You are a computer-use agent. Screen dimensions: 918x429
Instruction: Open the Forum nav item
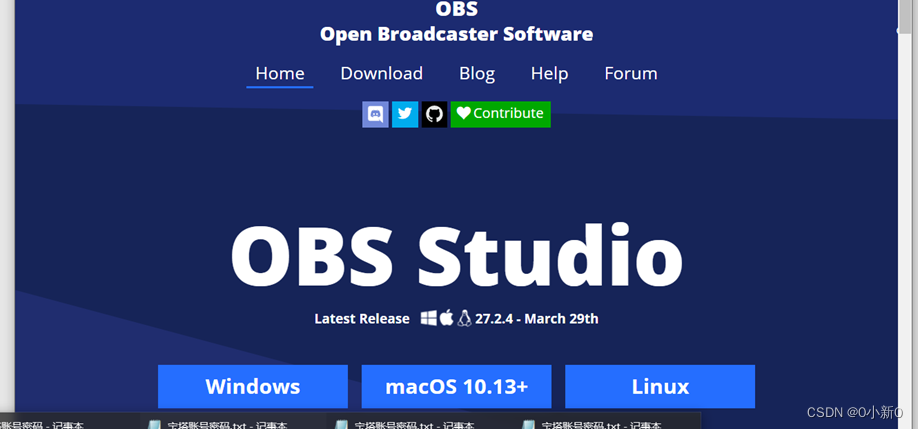click(x=631, y=74)
